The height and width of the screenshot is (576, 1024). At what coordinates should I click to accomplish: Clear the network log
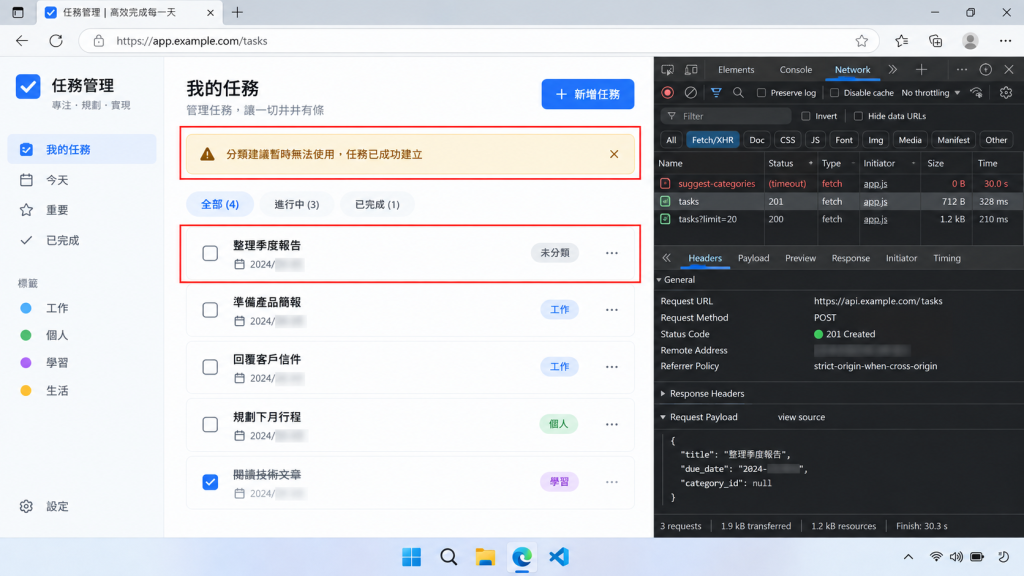pos(690,93)
